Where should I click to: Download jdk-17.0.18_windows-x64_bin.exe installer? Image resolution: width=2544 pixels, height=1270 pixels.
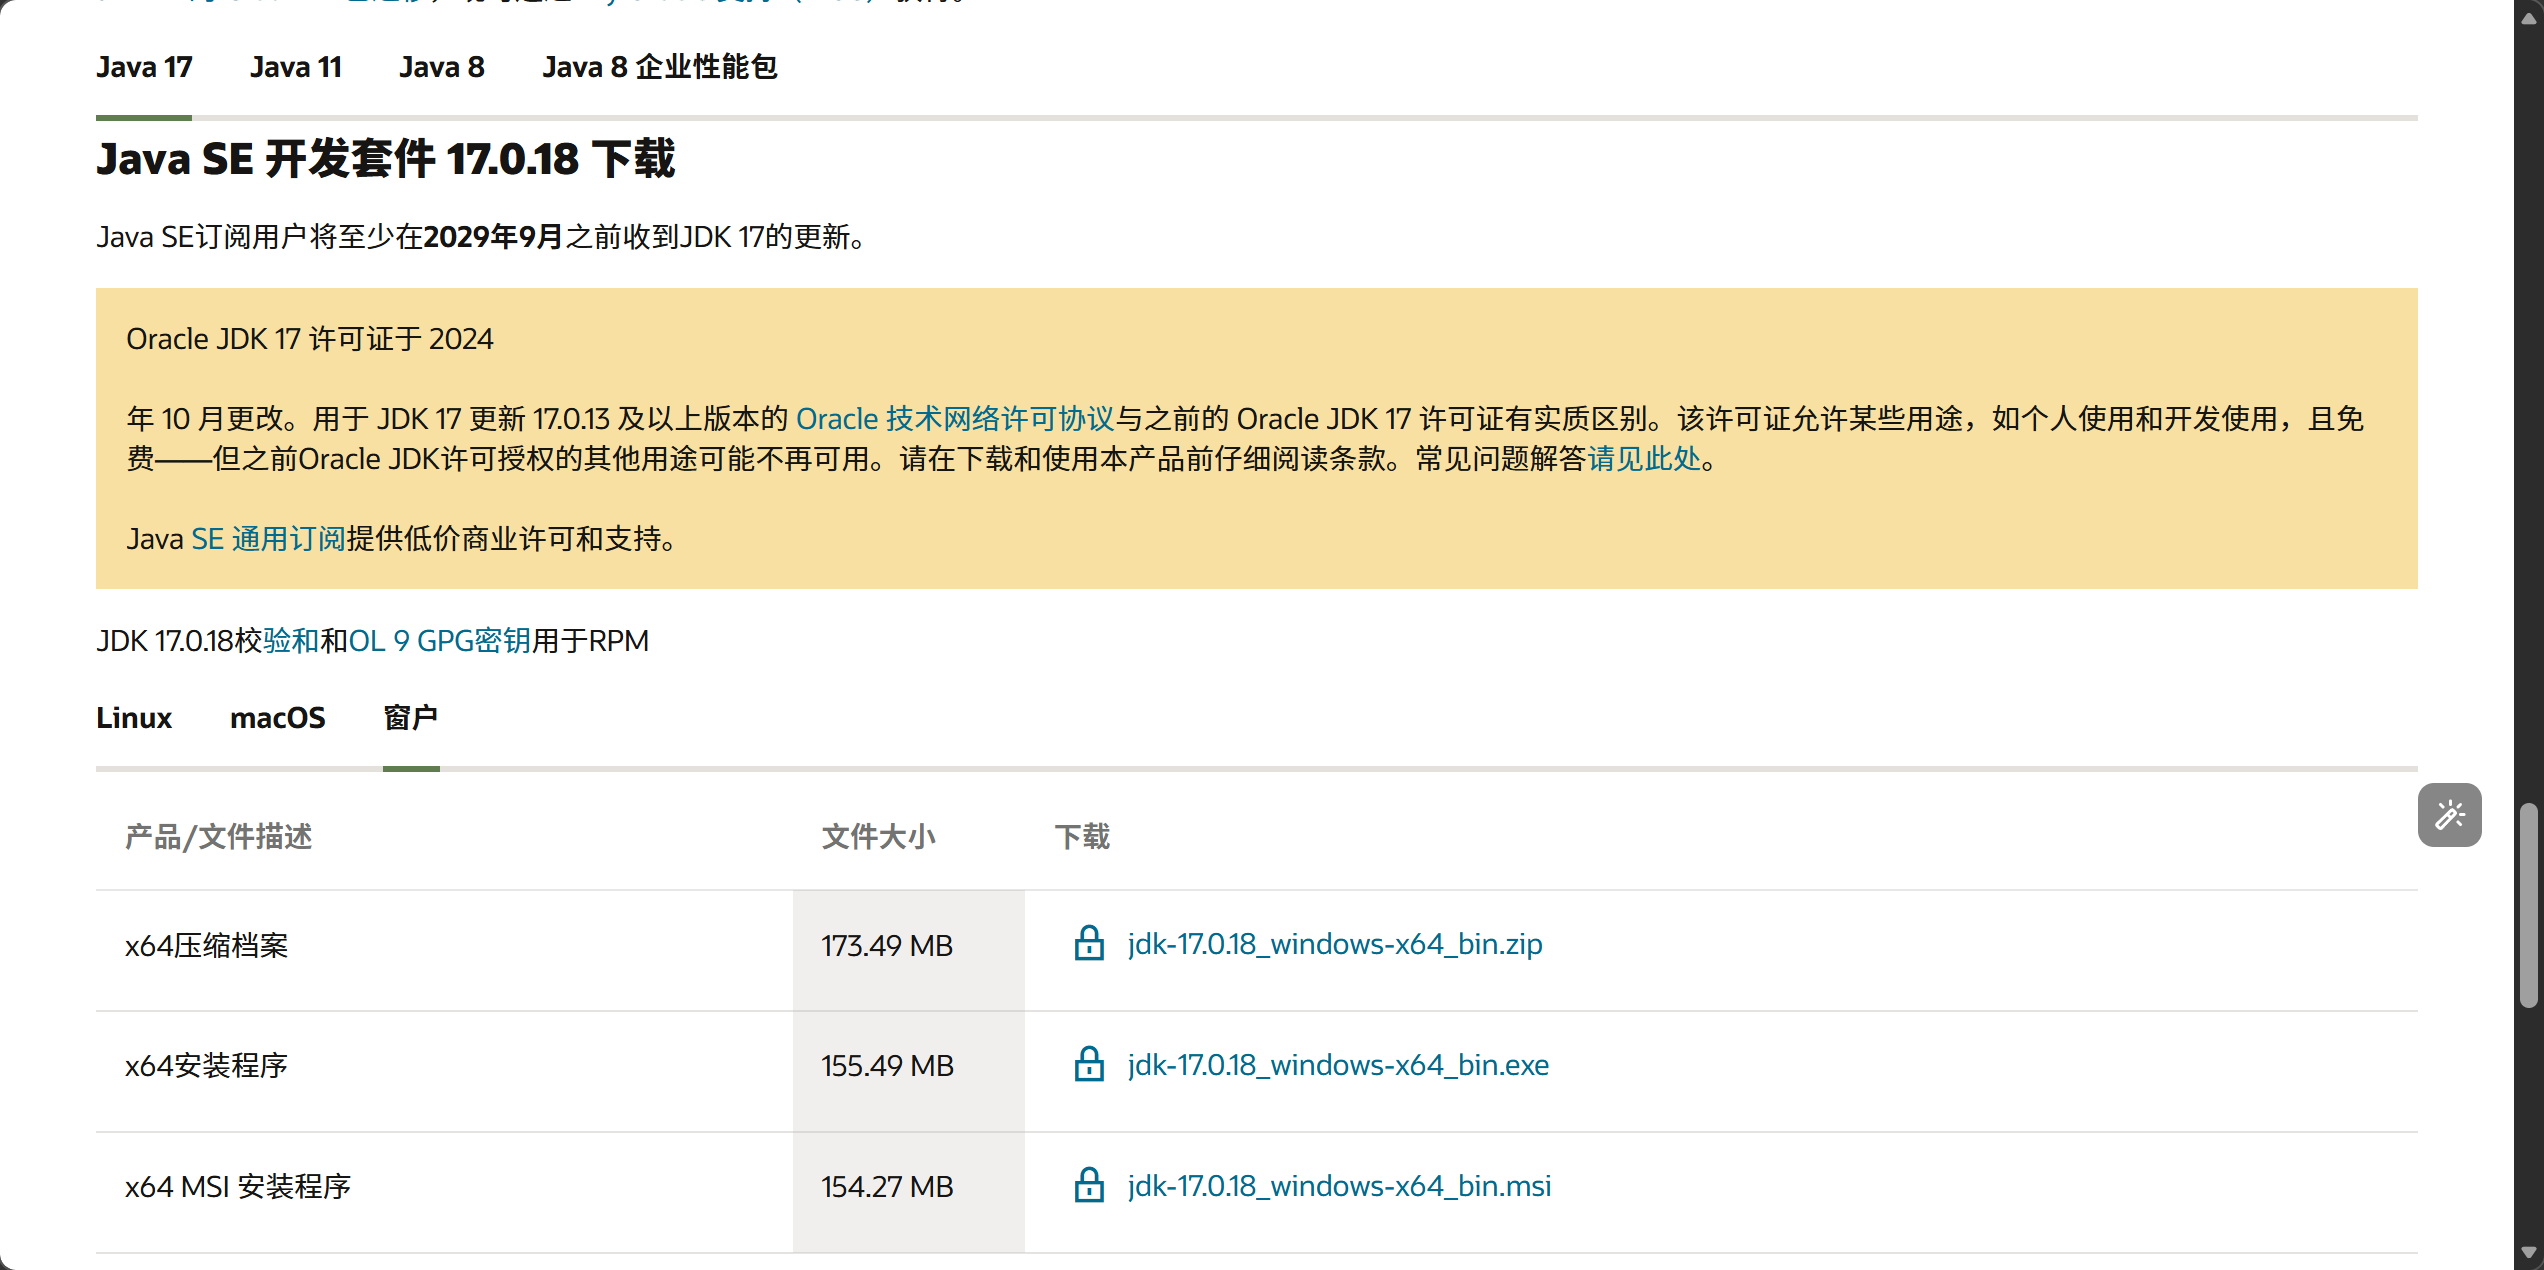(x=1338, y=1065)
